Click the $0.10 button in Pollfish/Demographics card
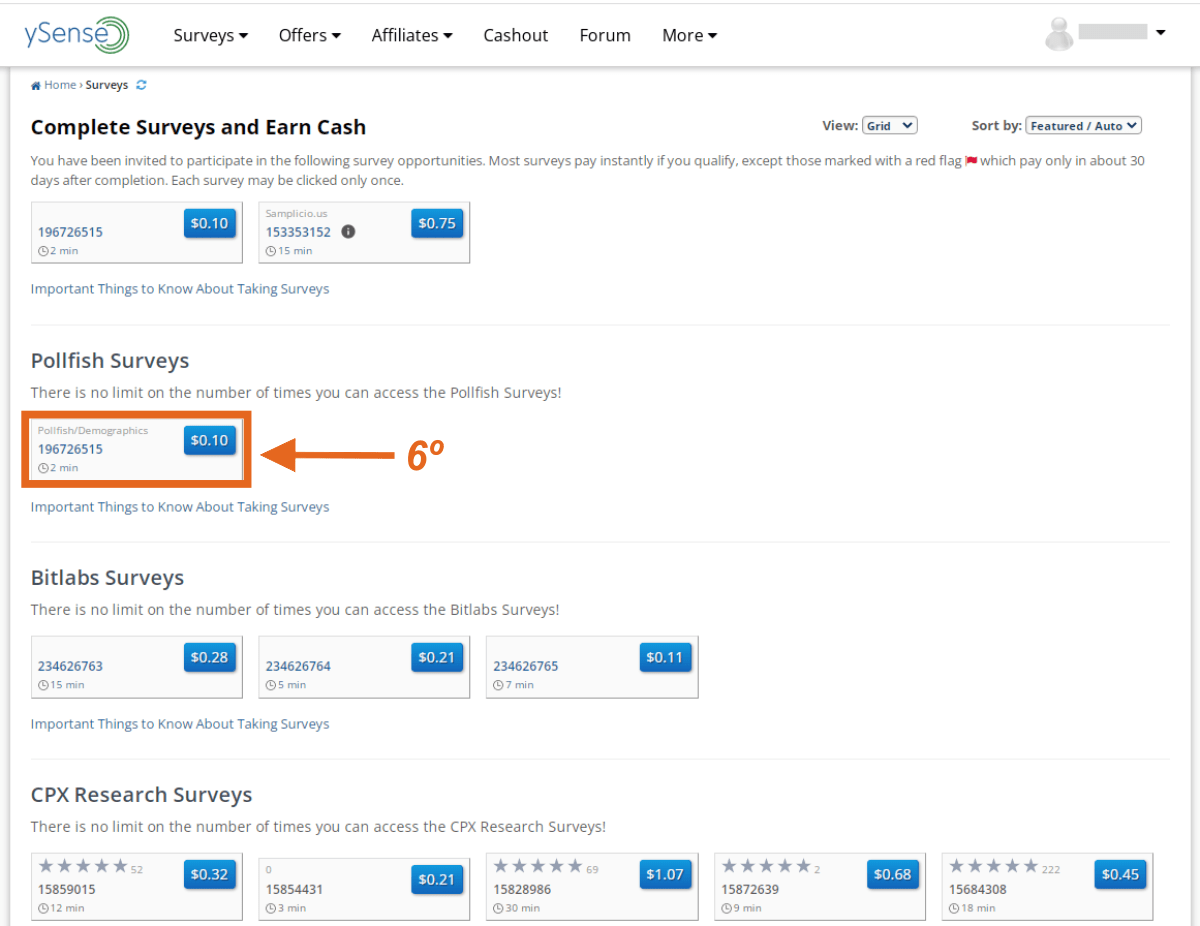Screen dimensions: 1200x926 (x=210, y=440)
